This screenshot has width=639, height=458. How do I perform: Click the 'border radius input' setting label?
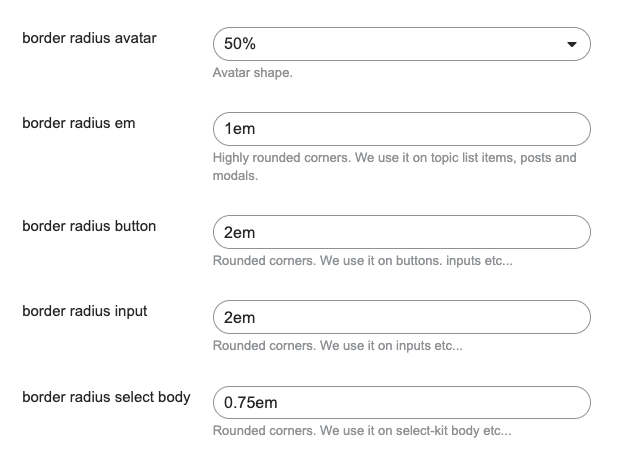(x=84, y=311)
